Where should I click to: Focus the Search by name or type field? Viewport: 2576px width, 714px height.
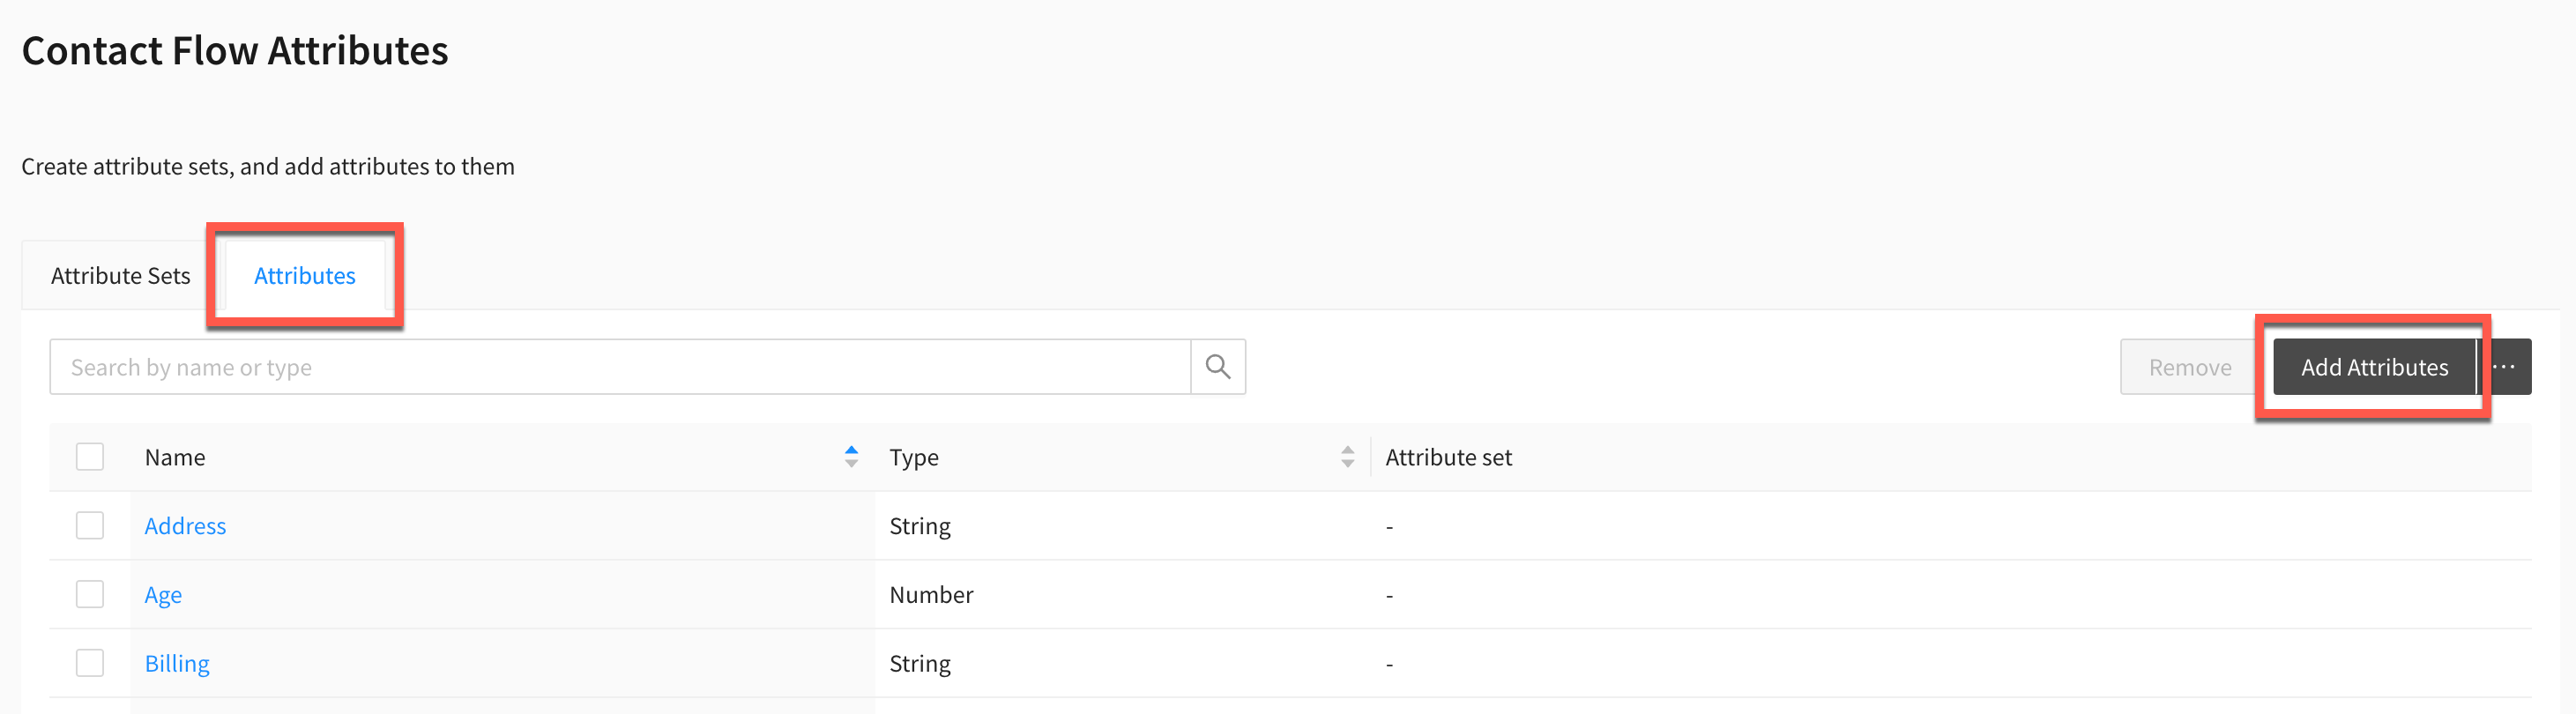coord(620,367)
